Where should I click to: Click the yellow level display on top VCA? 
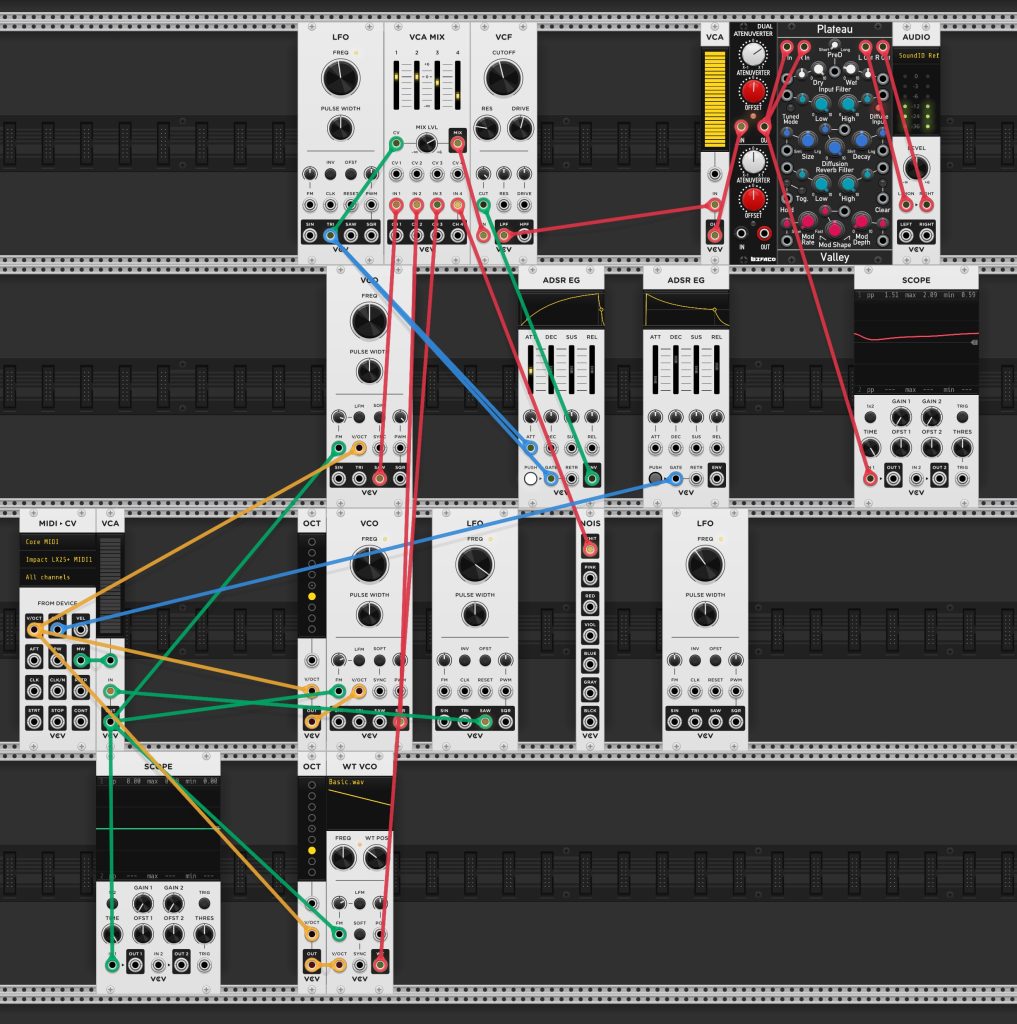pos(715,99)
